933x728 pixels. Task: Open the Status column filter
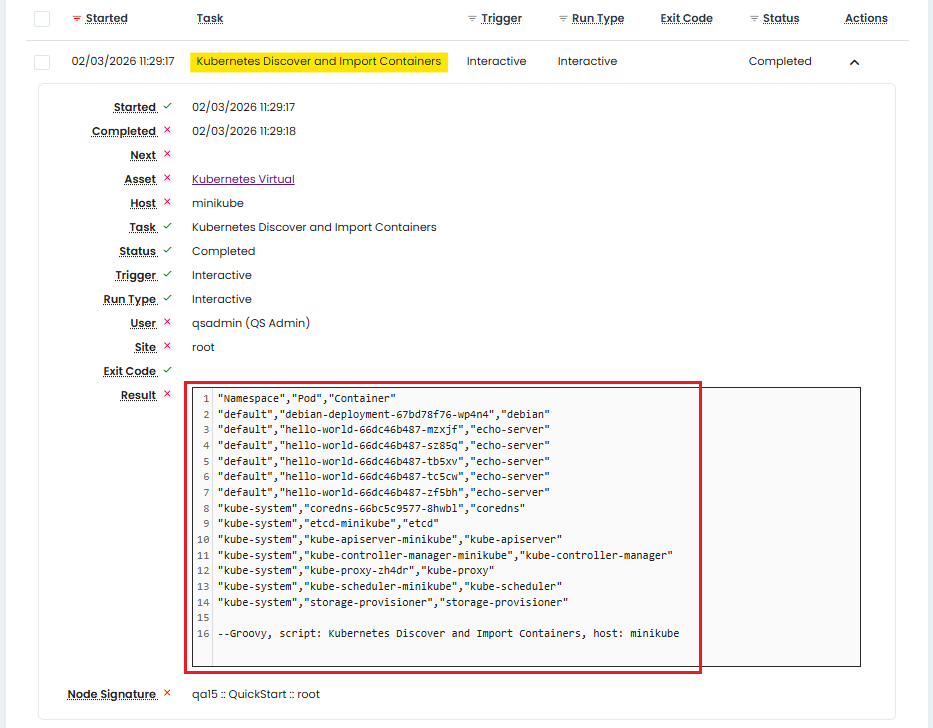(x=754, y=19)
